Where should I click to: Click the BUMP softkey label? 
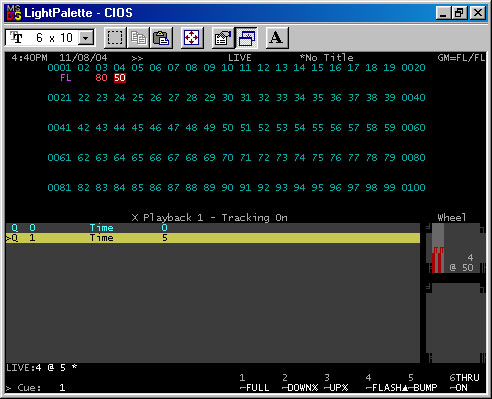point(422,388)
